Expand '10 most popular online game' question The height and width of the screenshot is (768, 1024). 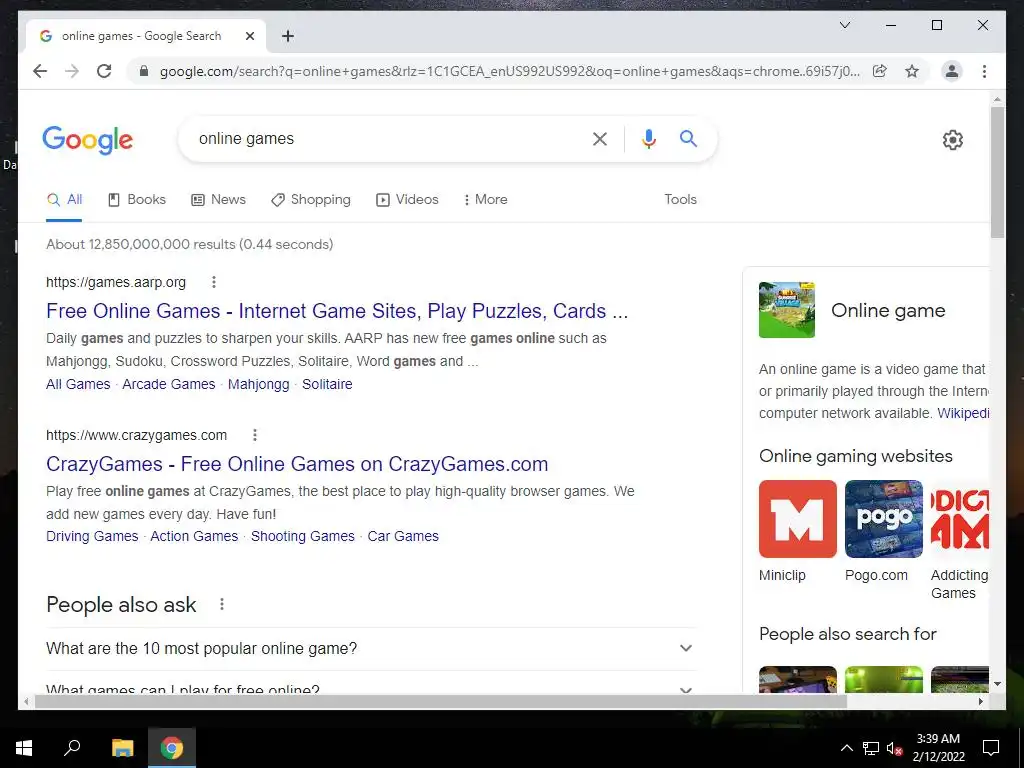(x=370, y=648)
